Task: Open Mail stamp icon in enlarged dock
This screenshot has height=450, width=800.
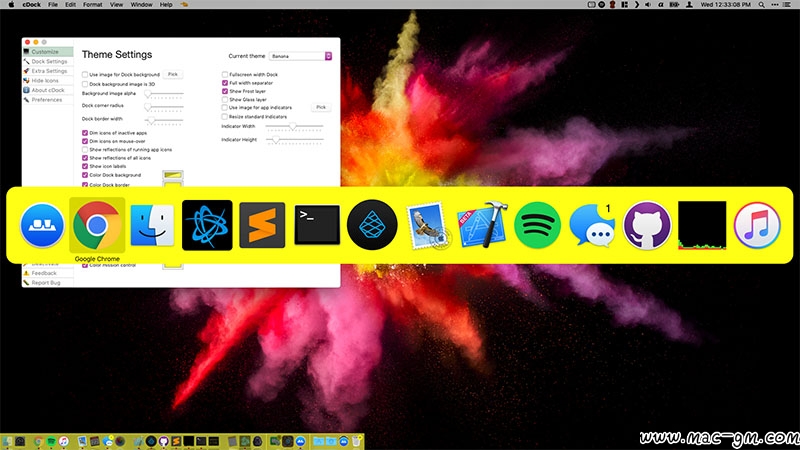Action: [428, 225]
